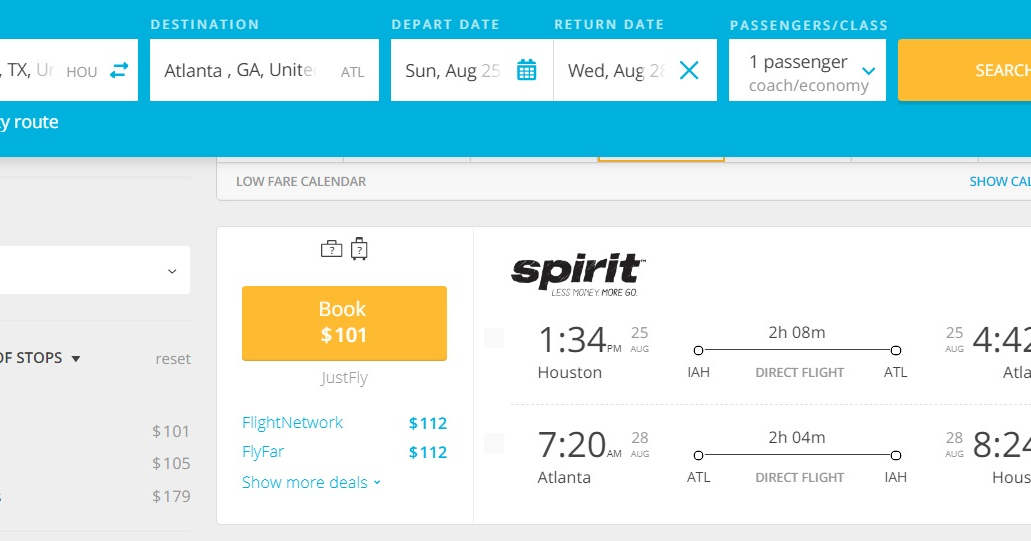The height and width of the screenshot is (541, 1031).
Task: Click the Atlanta destination input field
Action: pos(264,70)
